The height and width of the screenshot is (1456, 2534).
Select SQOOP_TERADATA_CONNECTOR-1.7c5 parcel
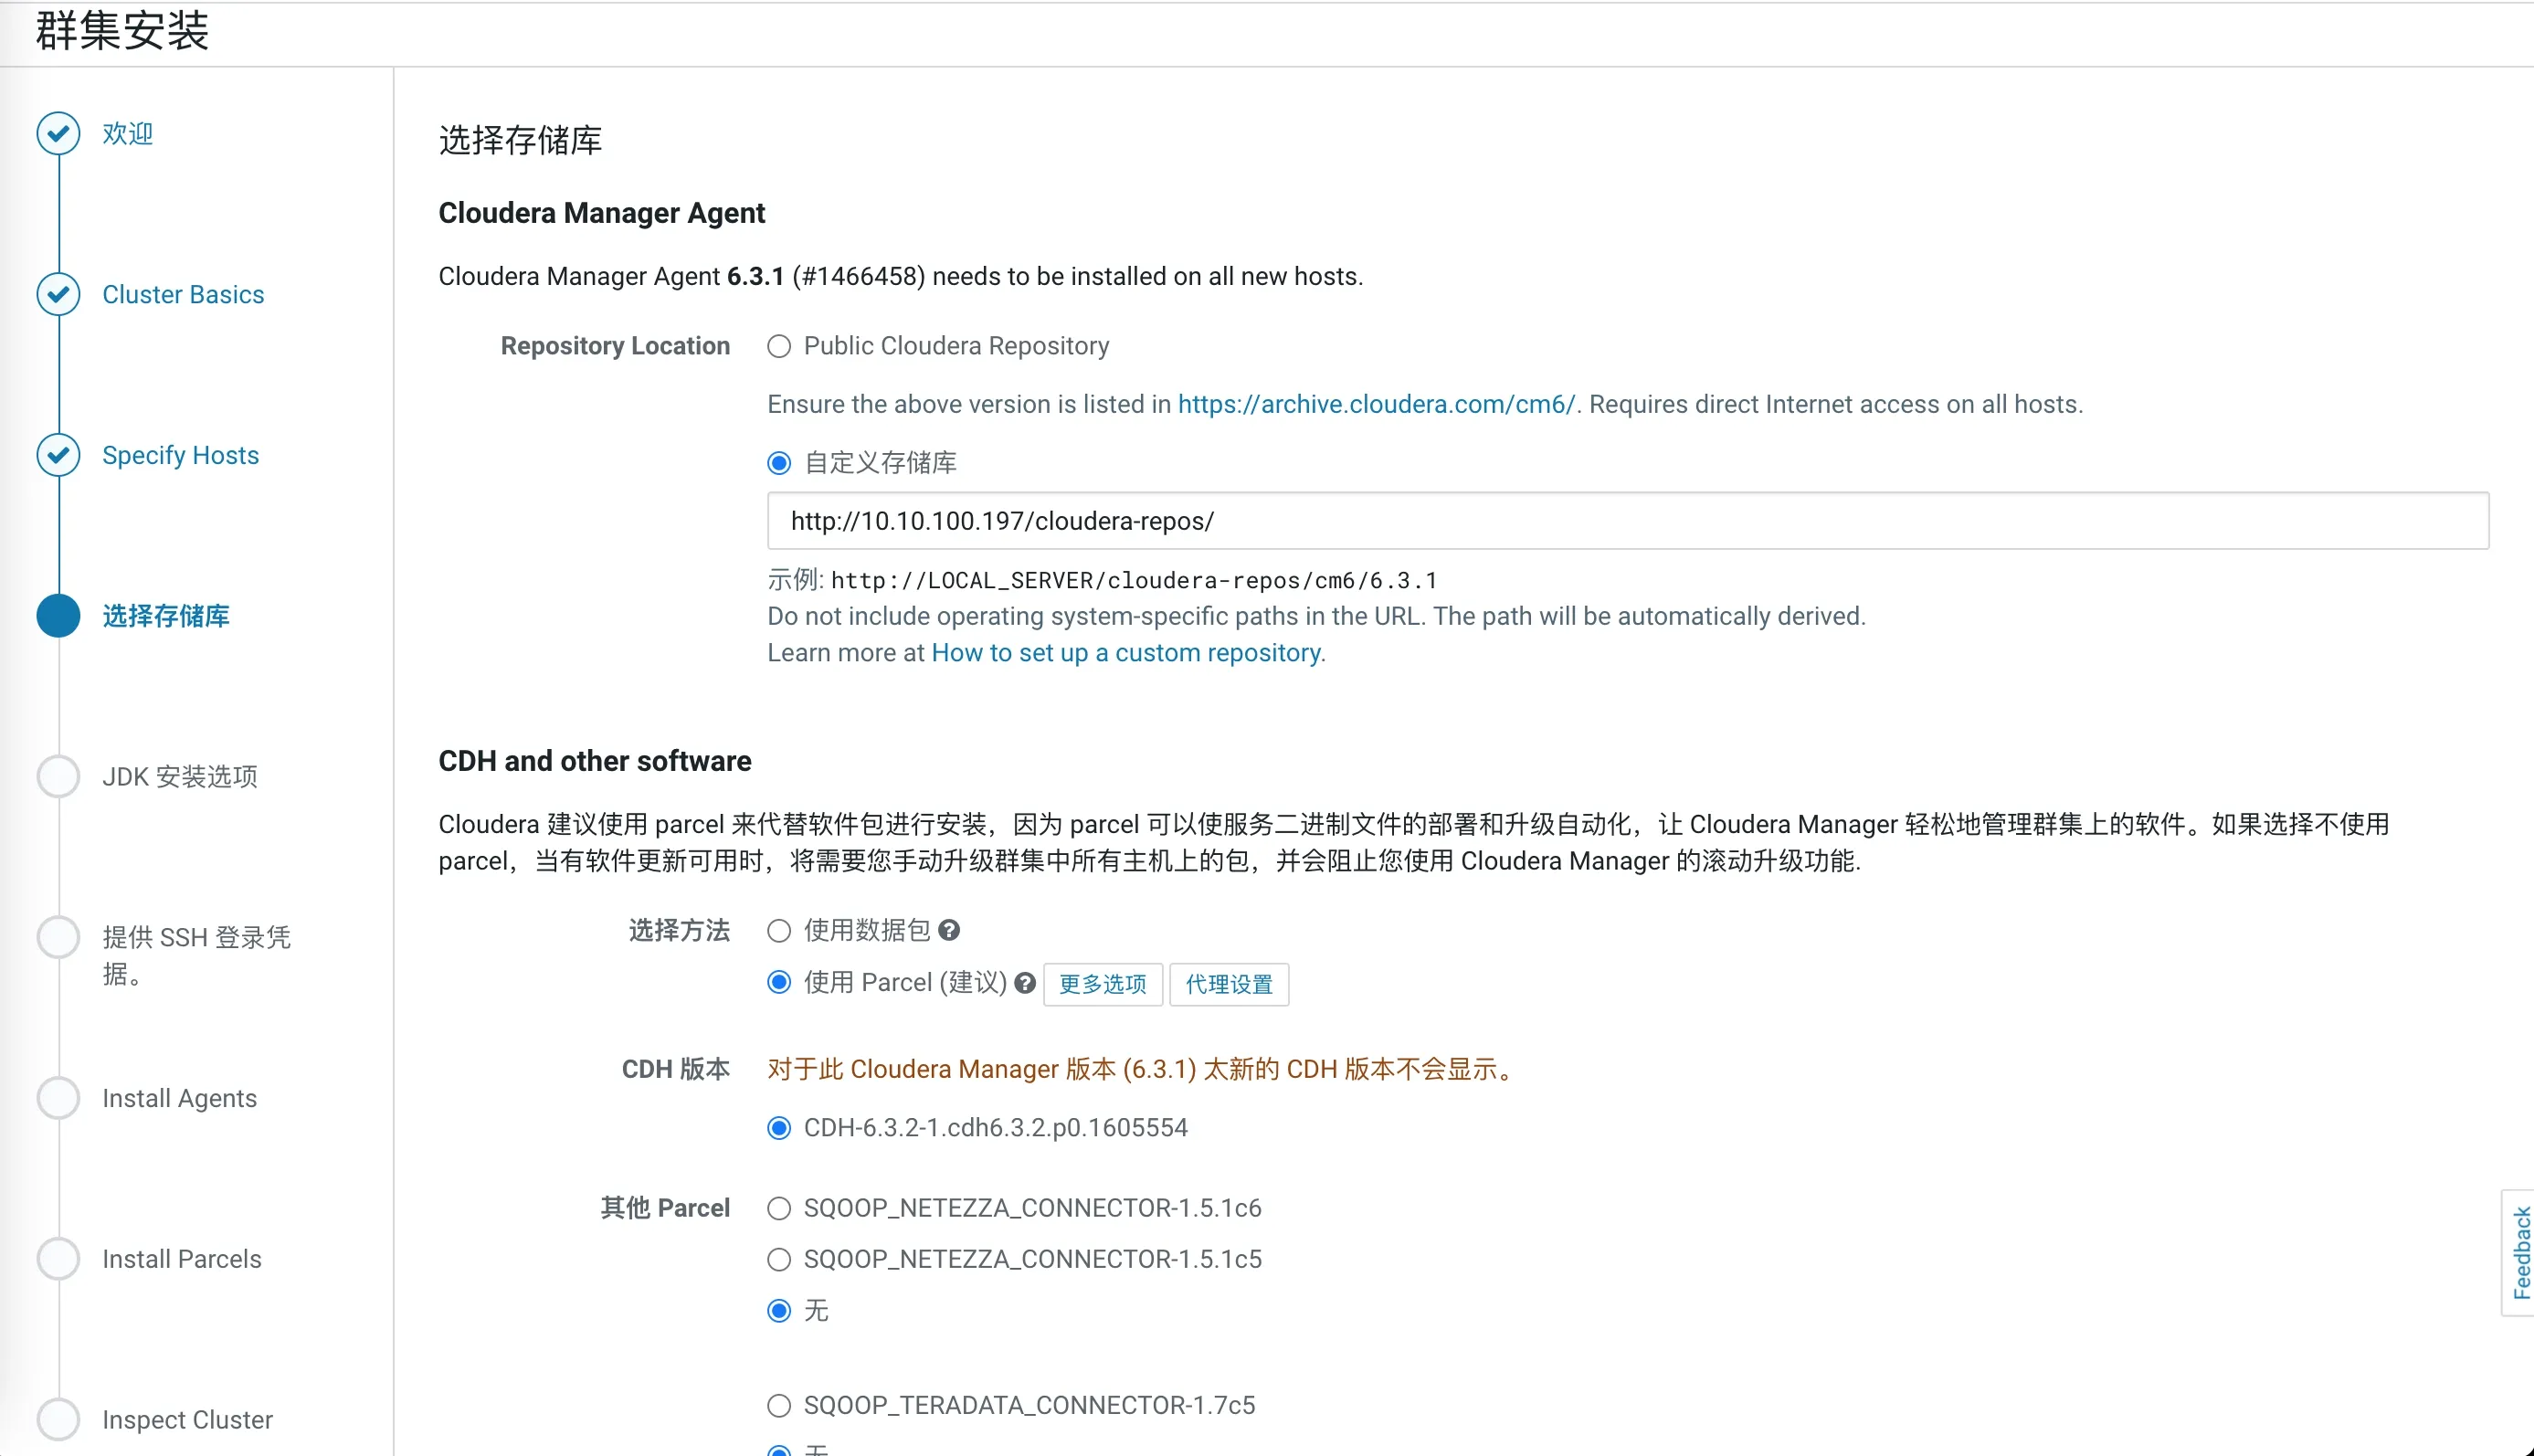click(779, 1405)
